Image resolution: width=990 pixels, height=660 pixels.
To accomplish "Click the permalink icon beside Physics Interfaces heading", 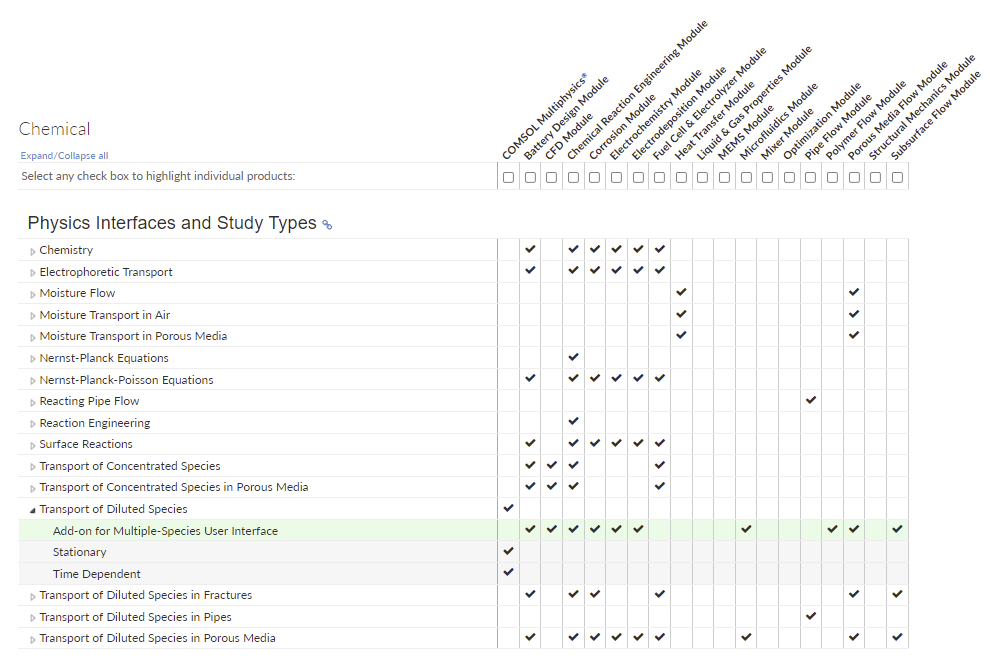I will point(327,225).
